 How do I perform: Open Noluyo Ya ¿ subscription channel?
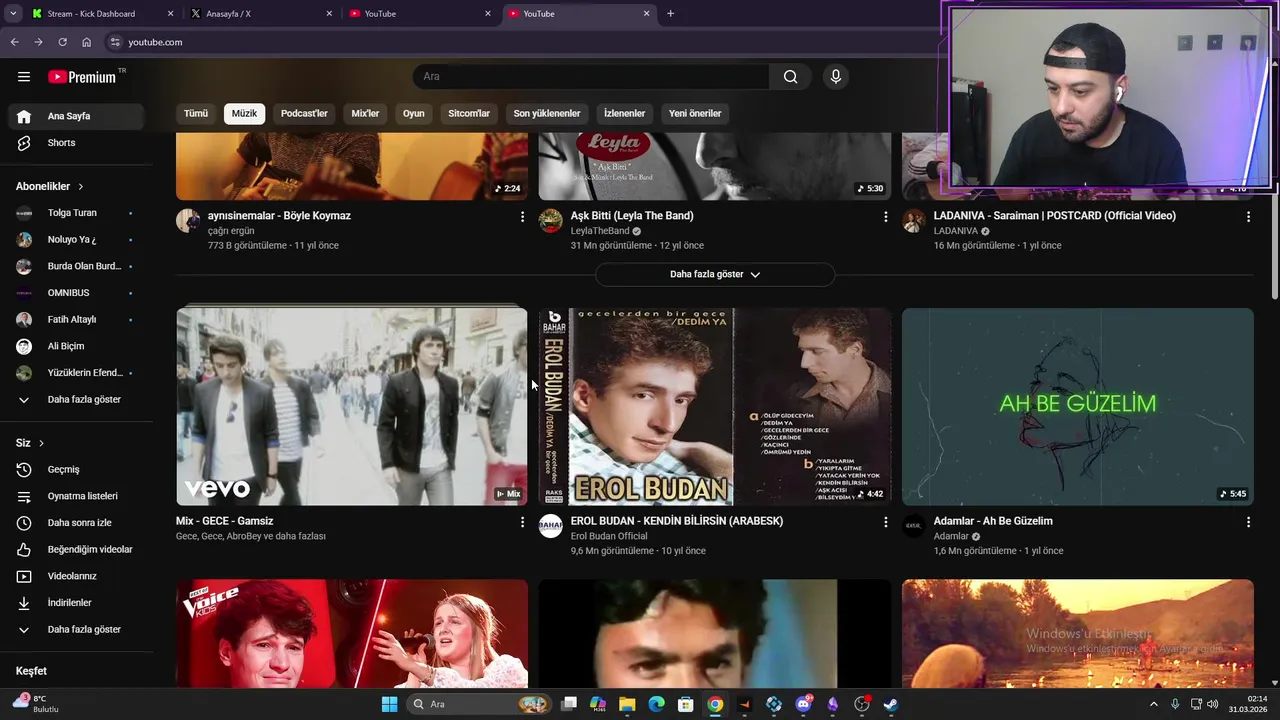76,240
